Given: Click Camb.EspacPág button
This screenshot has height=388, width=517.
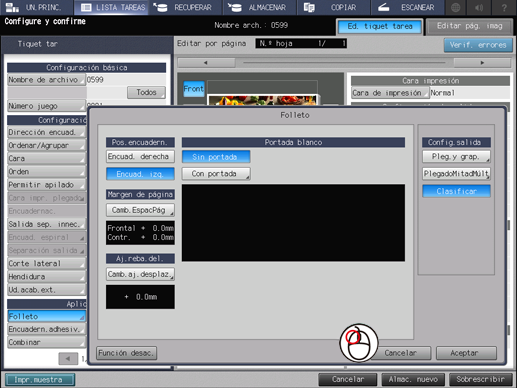Looking at the screenshot, I should (x=140, y=210).
